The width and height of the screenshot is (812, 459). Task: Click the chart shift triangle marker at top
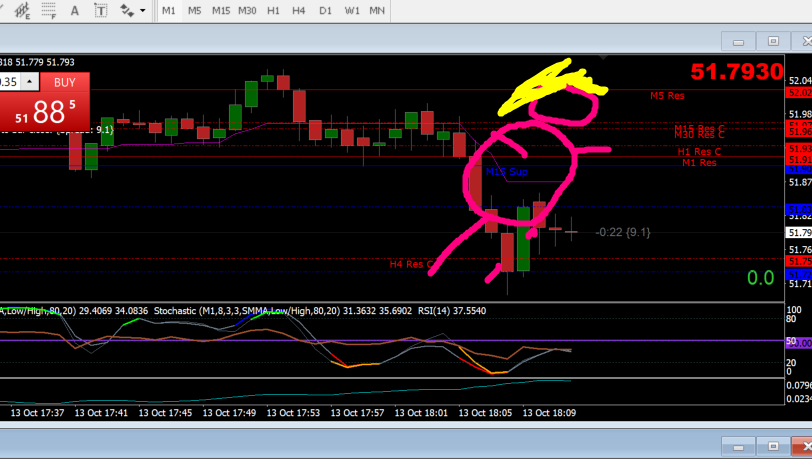coord(603,56)
